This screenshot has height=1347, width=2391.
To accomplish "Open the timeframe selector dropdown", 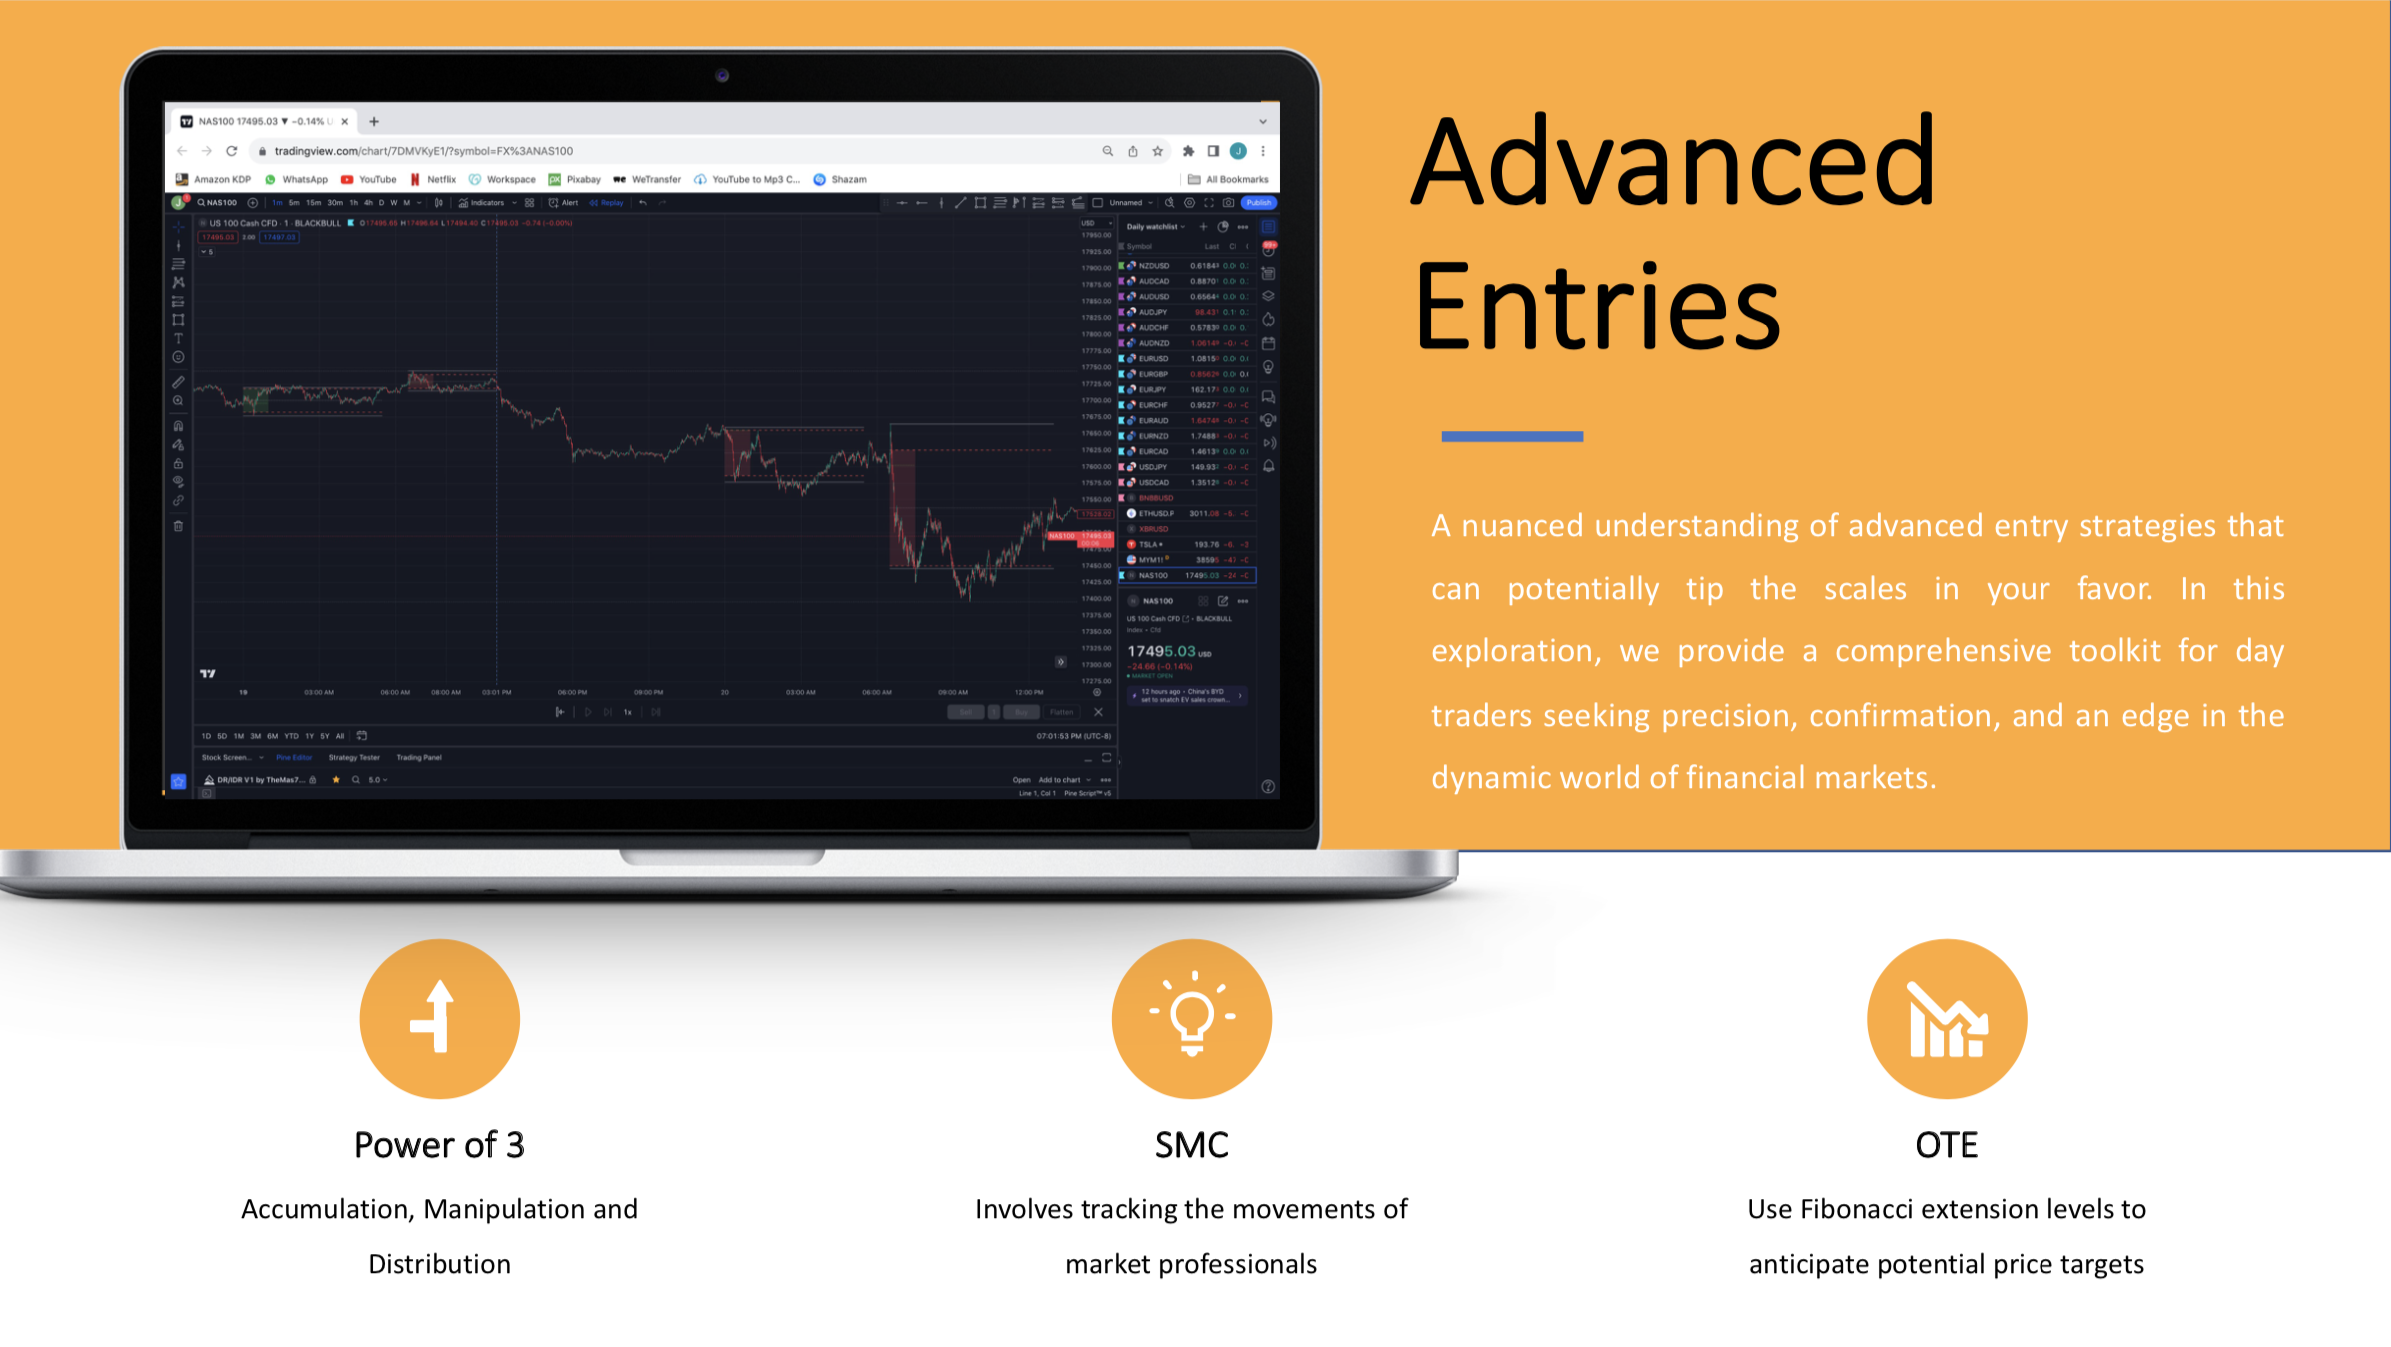I will coord(422,202).
